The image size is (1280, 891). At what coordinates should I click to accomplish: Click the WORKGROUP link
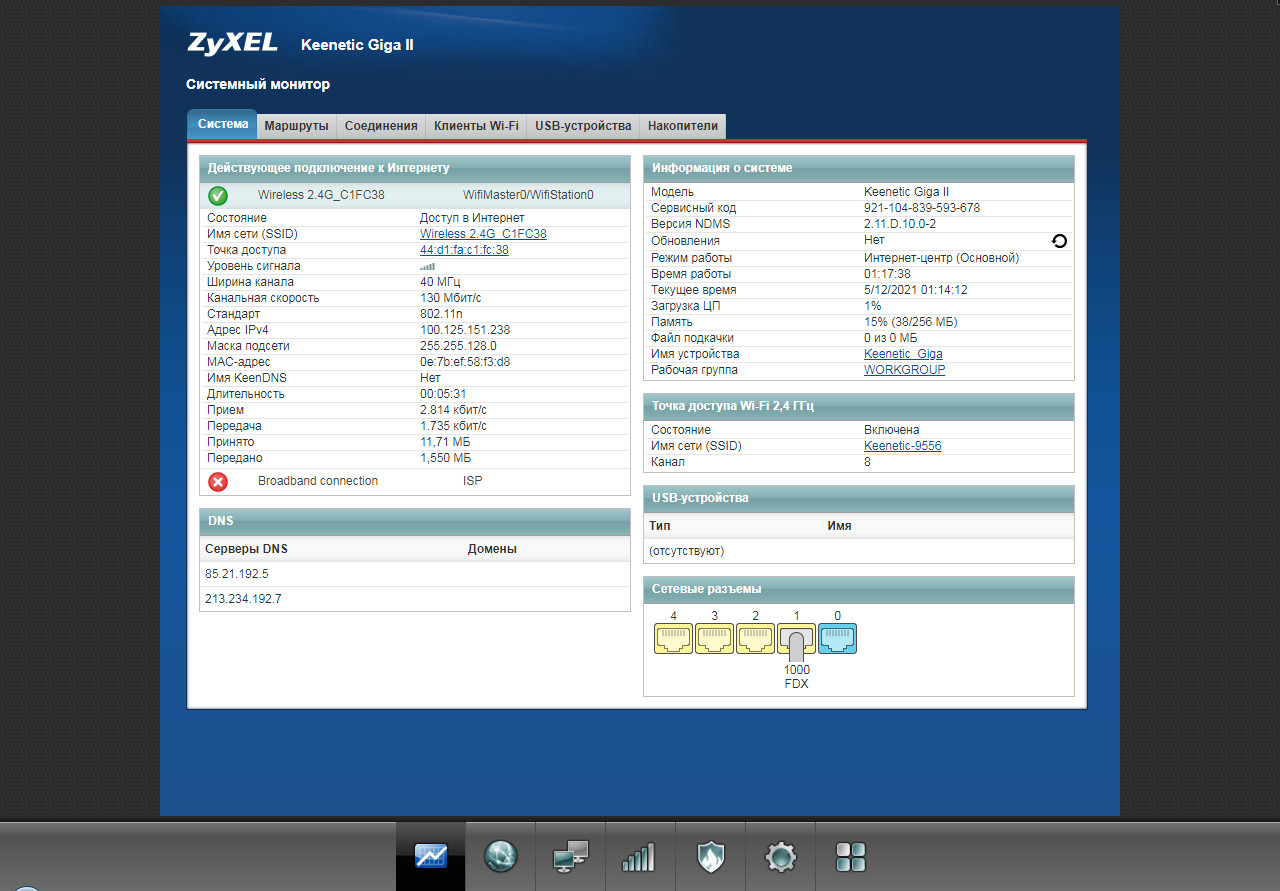click(904, 370)
